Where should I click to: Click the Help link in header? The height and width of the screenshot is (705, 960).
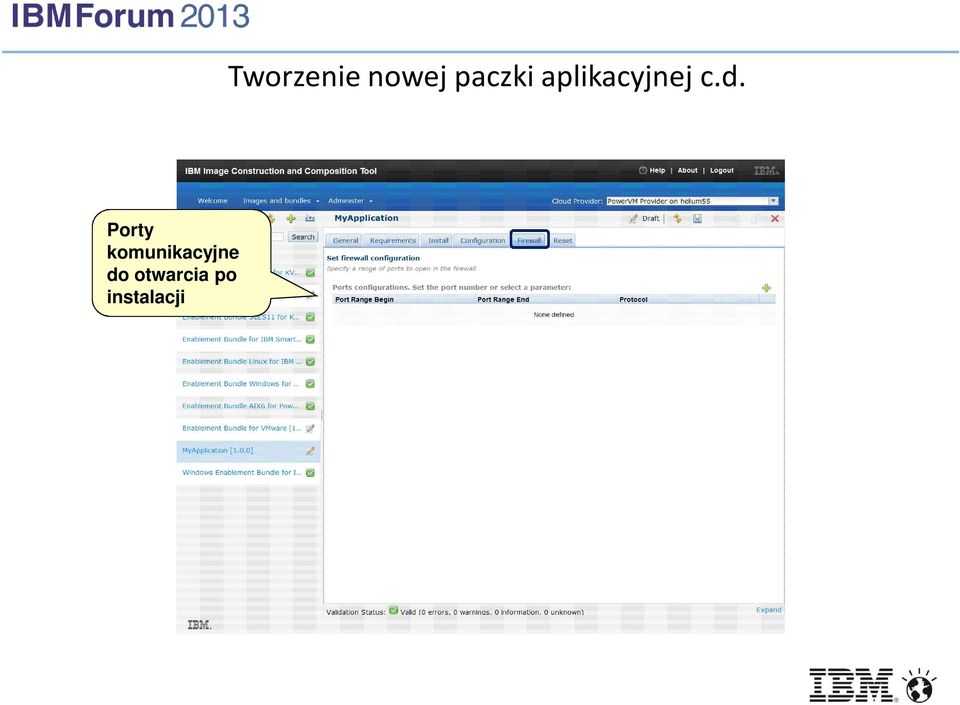tap(657, 171)
